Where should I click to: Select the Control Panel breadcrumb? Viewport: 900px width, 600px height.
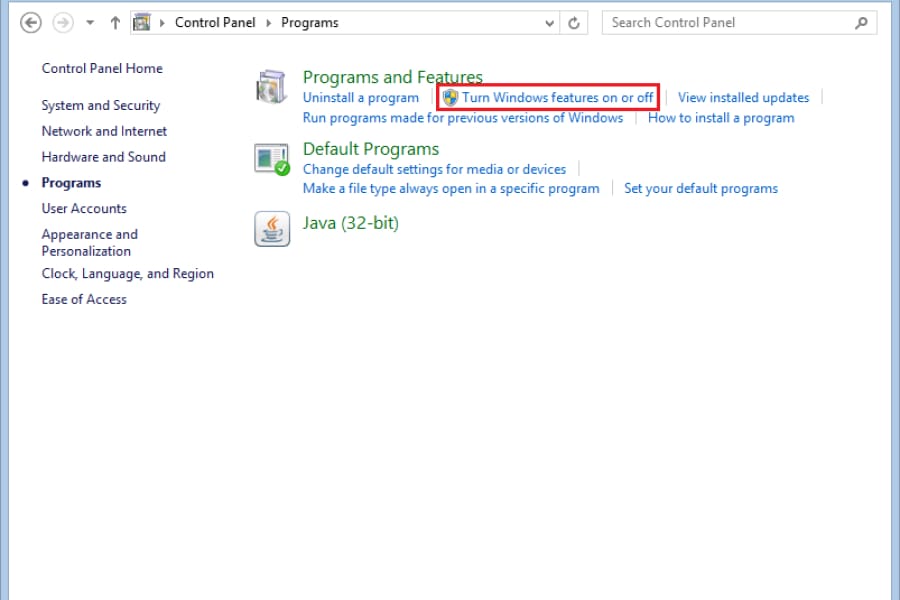(x=215, y=22)
